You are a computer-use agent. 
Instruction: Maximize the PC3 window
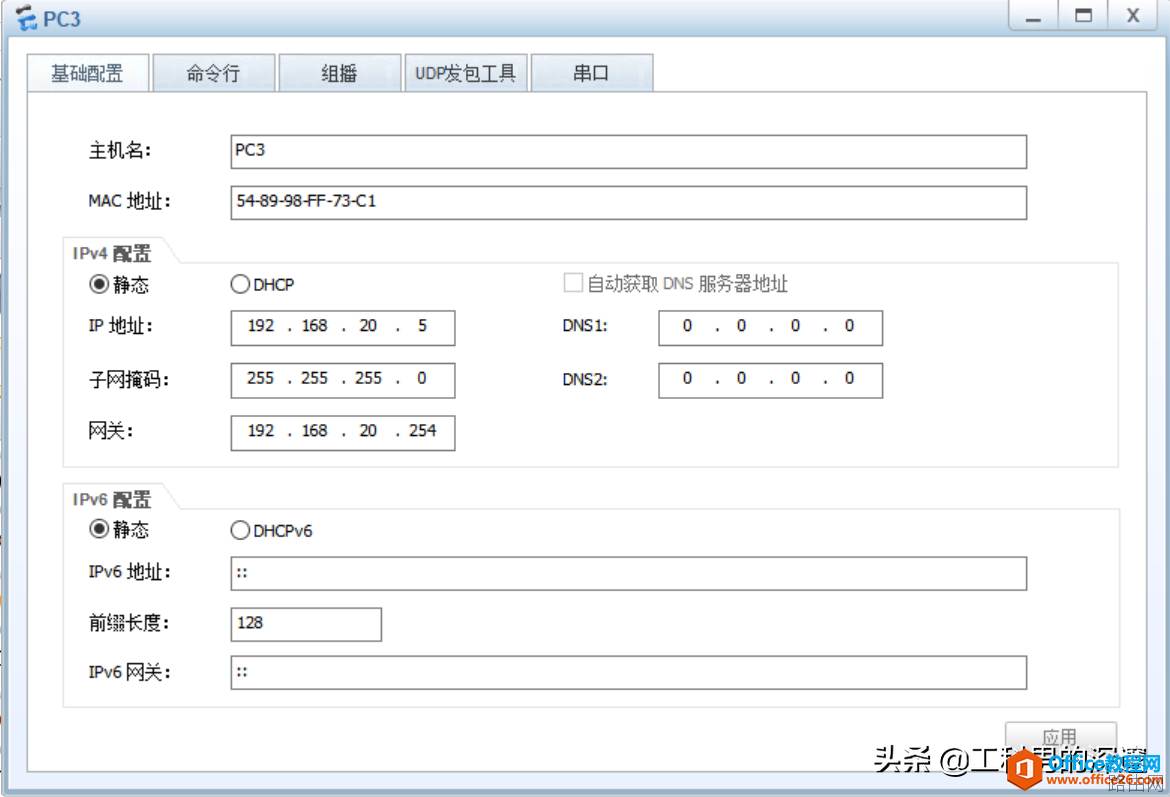[x=1083, y=15]
